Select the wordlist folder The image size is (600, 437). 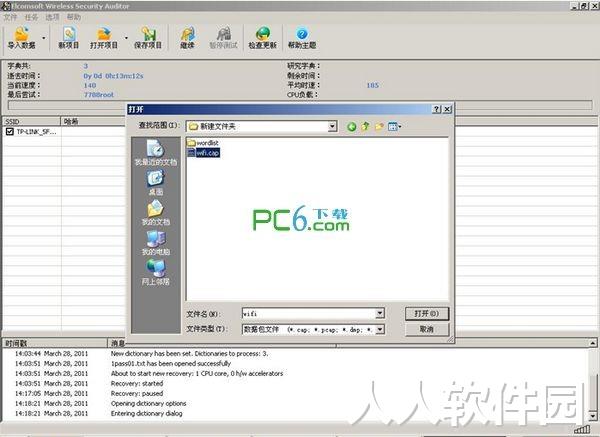click(x=203, y=143)
